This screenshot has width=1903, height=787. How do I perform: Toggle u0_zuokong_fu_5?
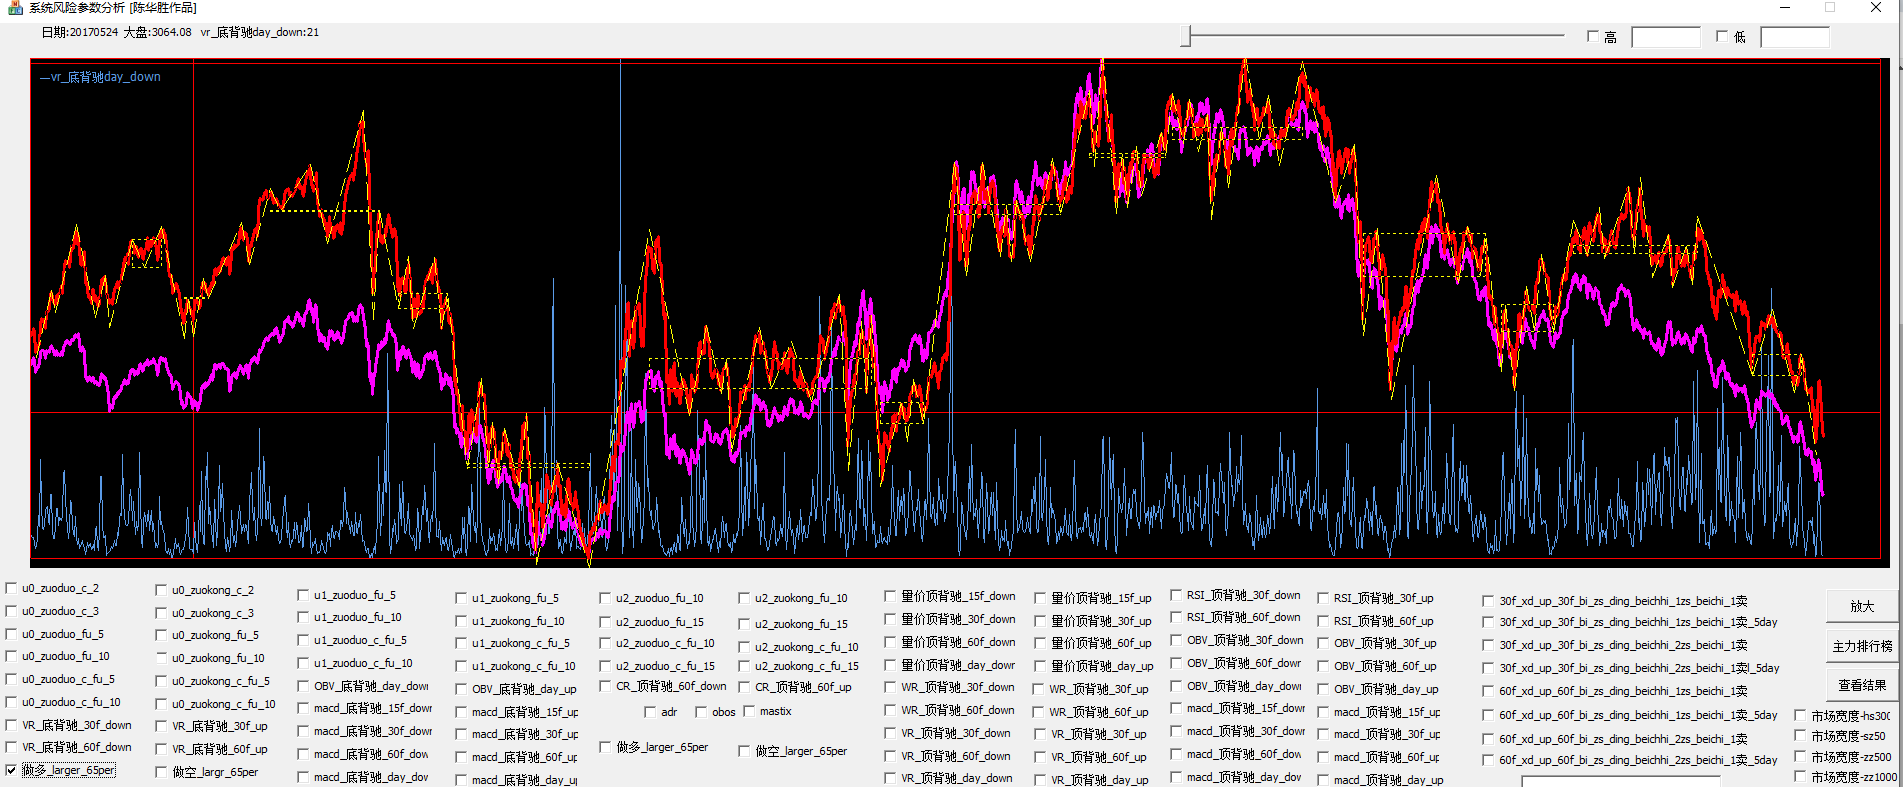click(161, 635)
